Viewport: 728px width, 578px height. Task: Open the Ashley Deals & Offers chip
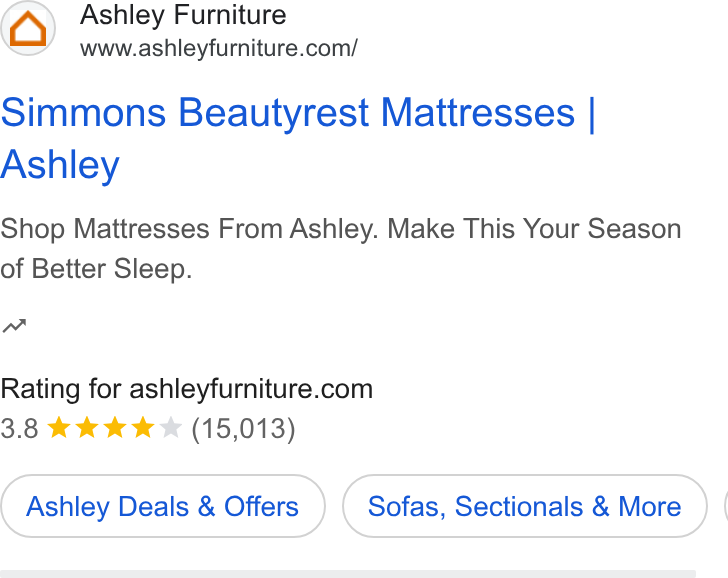coord(162,506)
